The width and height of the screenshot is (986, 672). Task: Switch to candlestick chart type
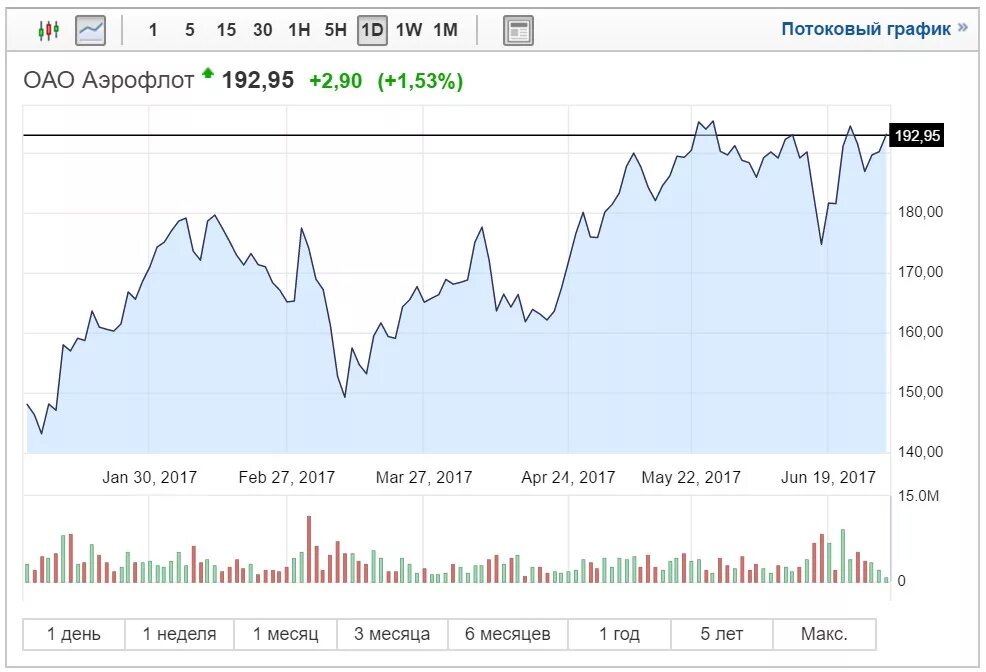coord(48,30)
